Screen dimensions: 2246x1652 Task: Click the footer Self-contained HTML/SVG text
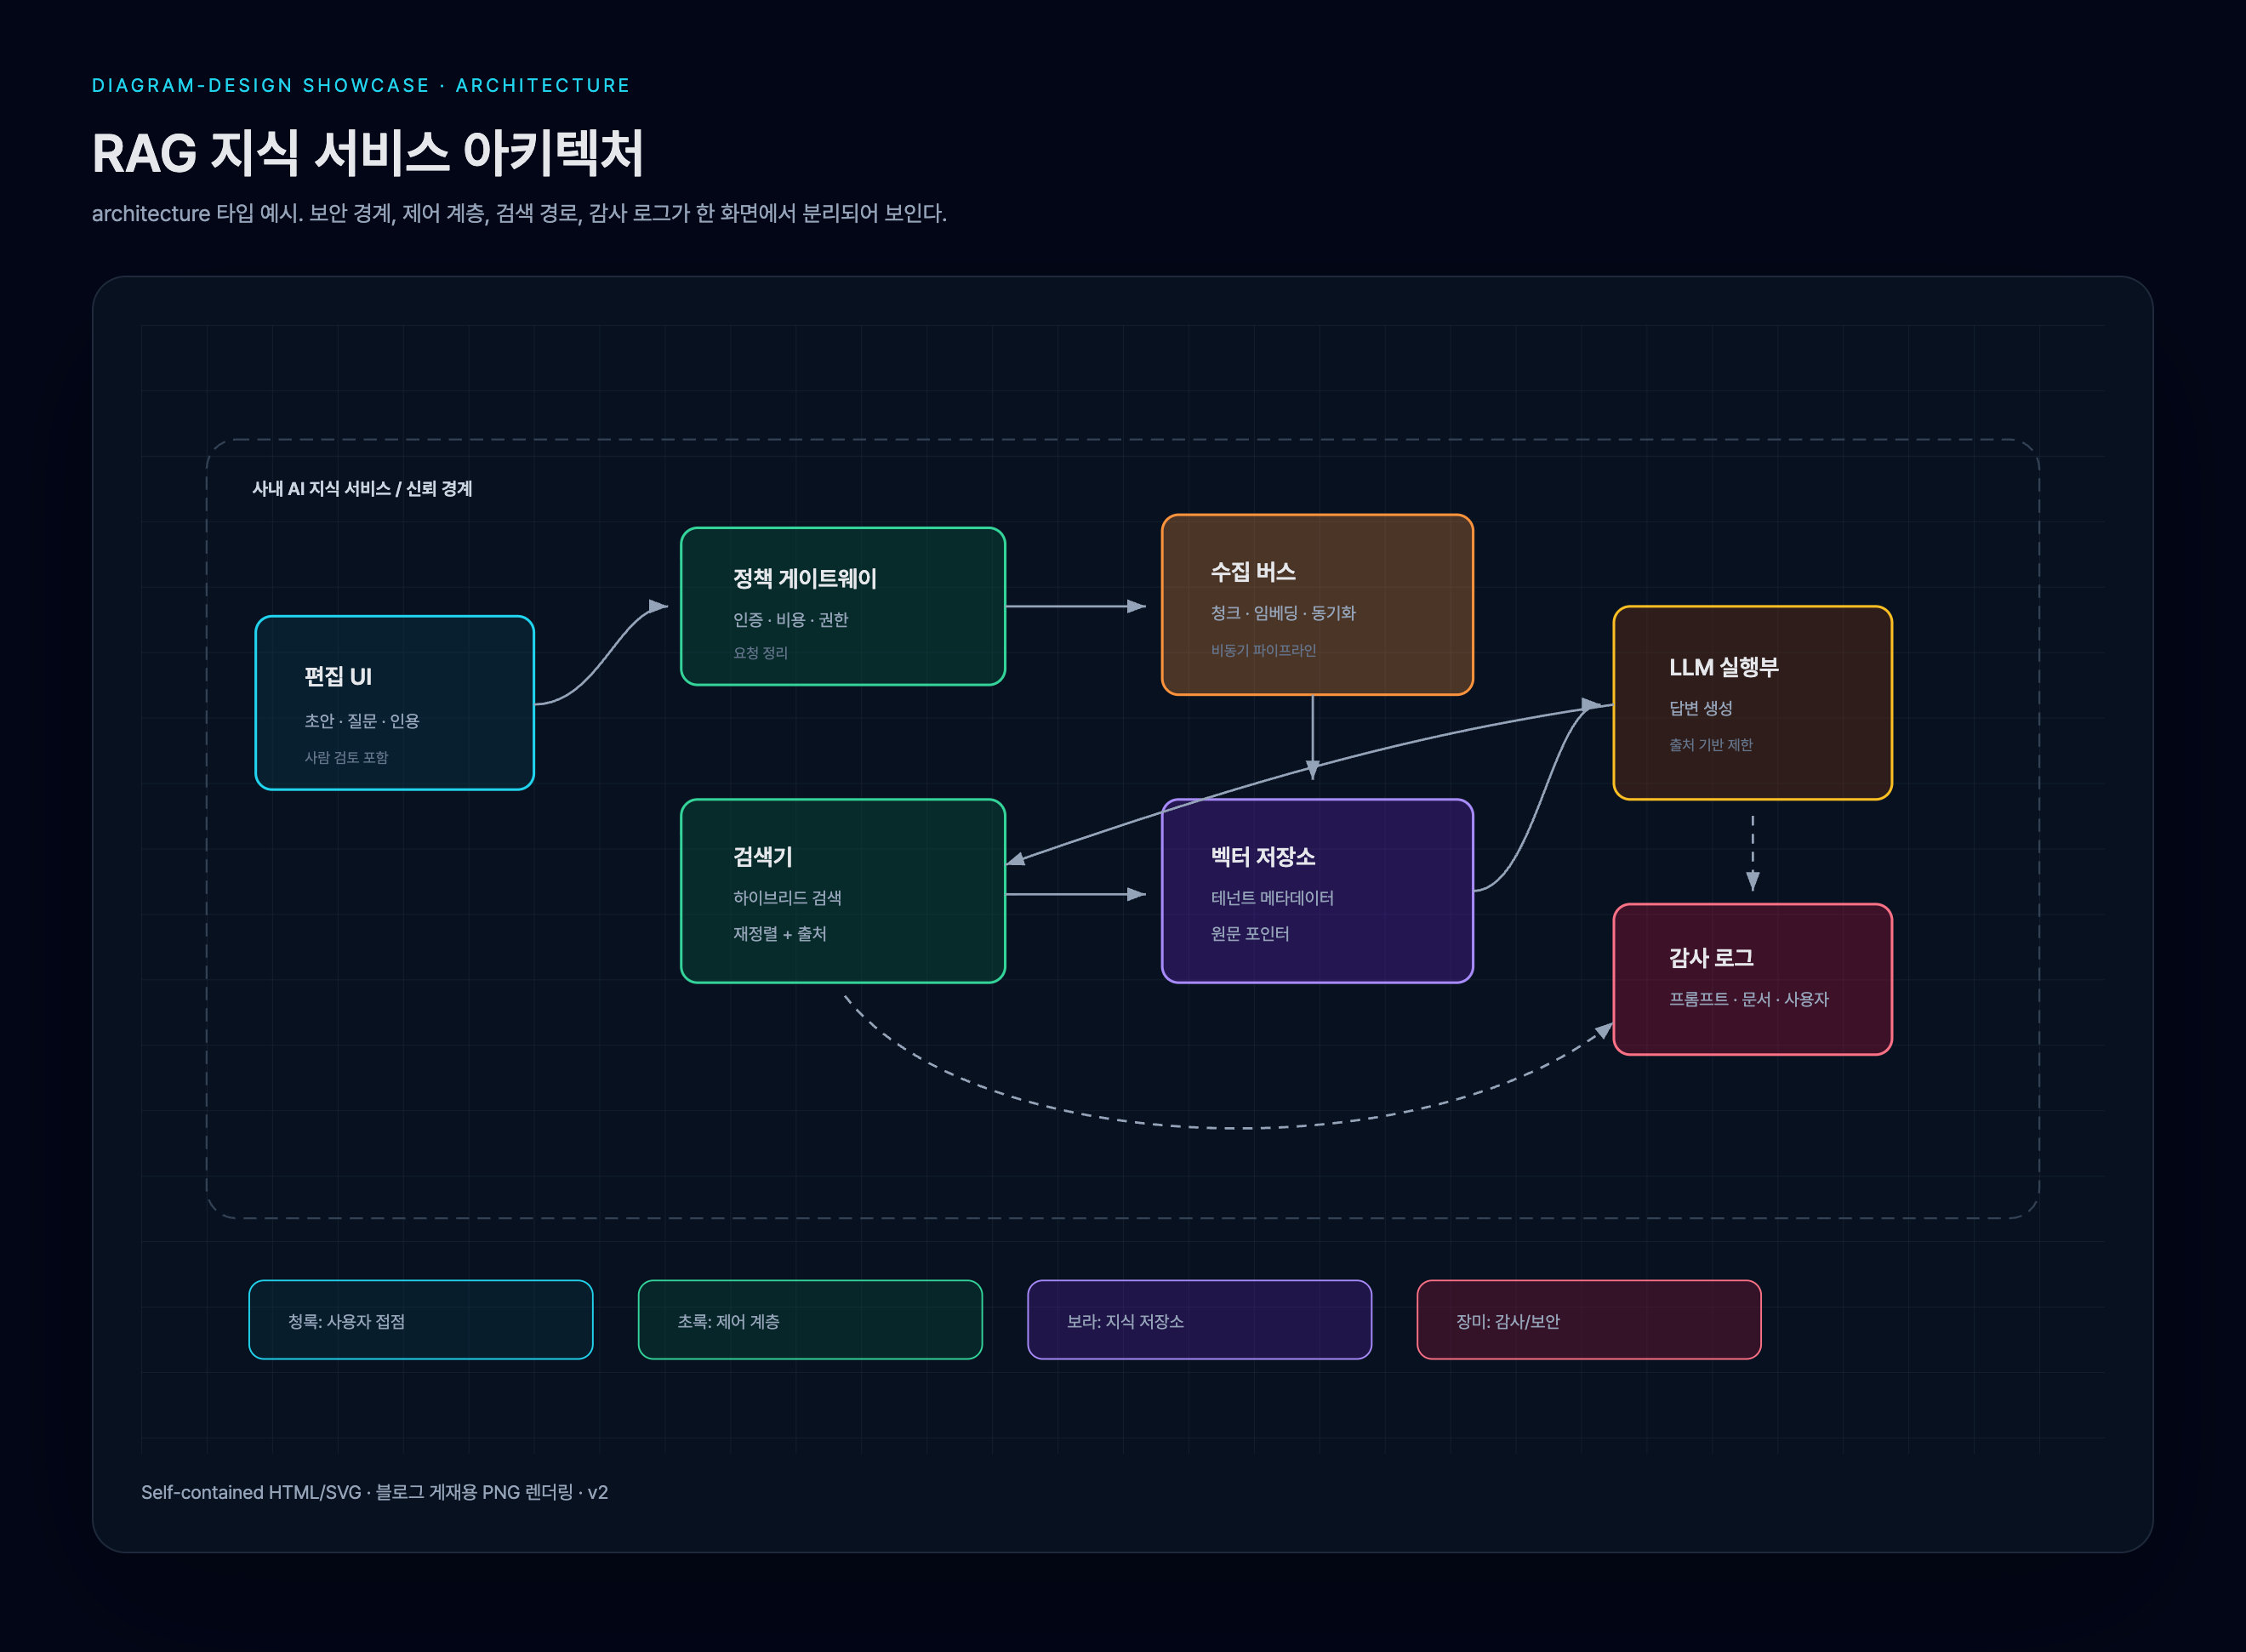(374, 1491)
